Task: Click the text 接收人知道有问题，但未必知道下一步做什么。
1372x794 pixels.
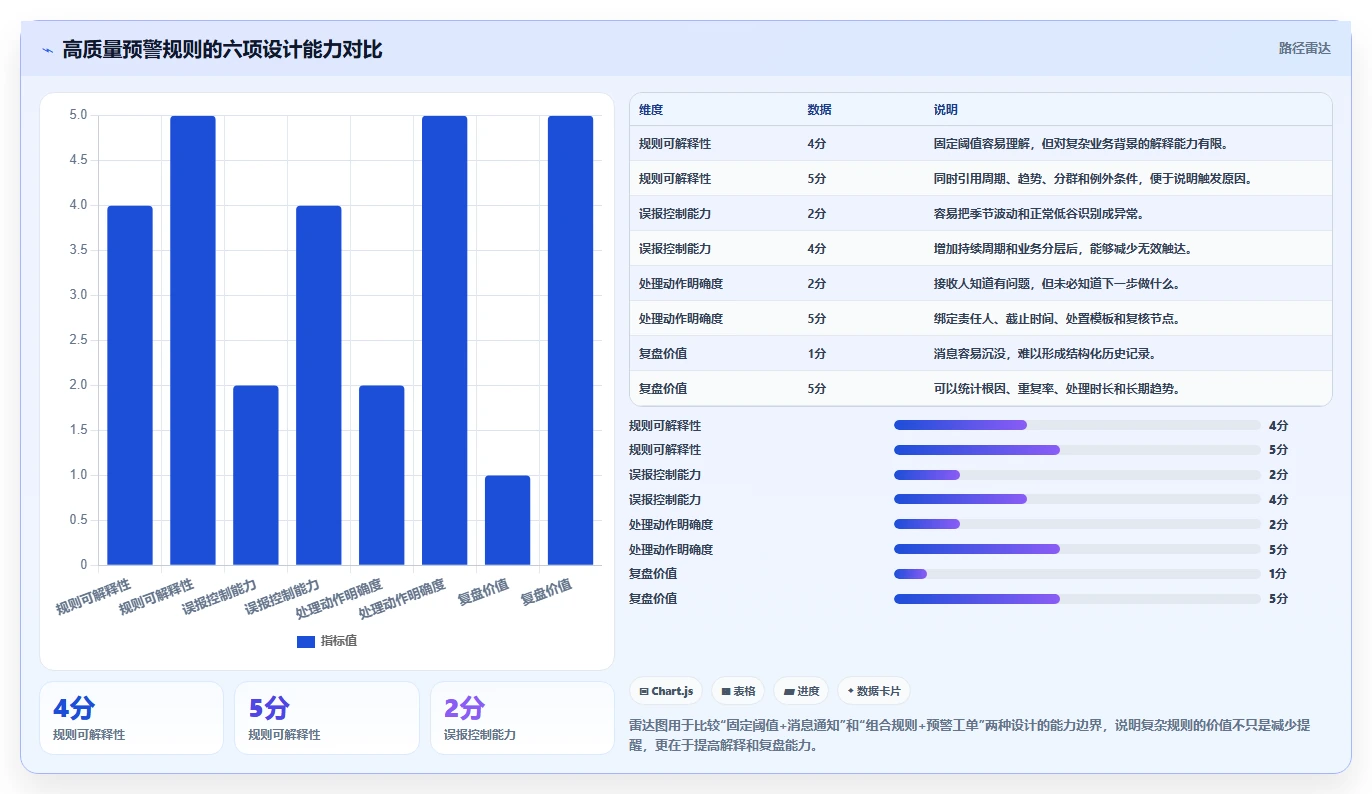Action: [1057, 284]
